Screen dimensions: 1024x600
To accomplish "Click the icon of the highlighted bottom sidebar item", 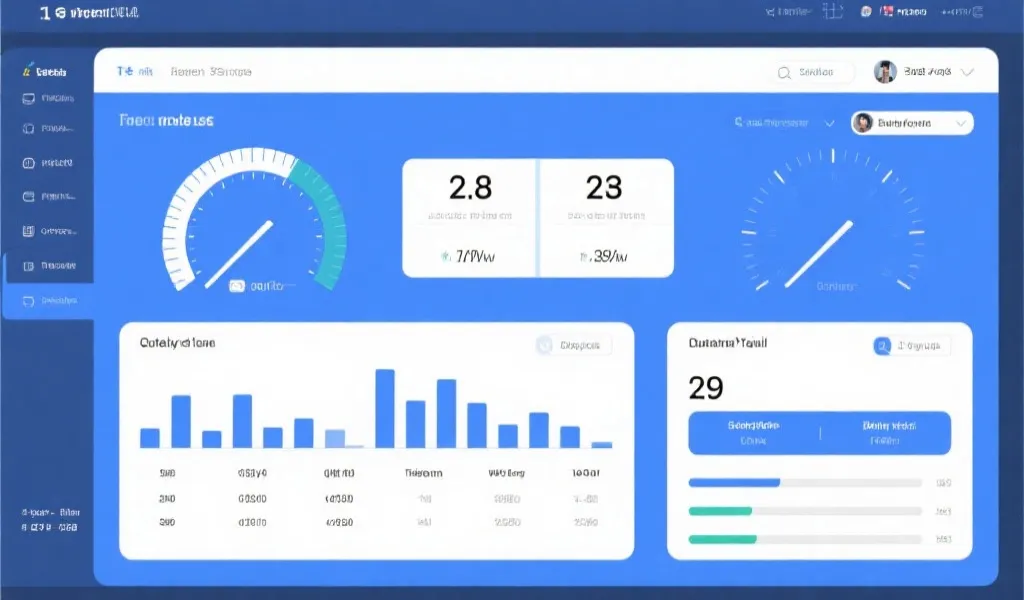I will pos(28,300).
